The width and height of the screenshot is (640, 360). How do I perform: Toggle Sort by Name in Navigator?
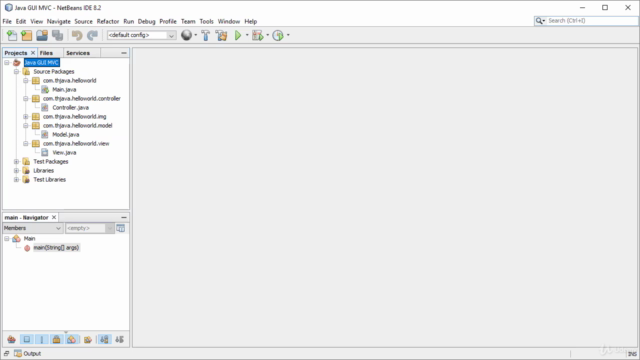[104, 340]
